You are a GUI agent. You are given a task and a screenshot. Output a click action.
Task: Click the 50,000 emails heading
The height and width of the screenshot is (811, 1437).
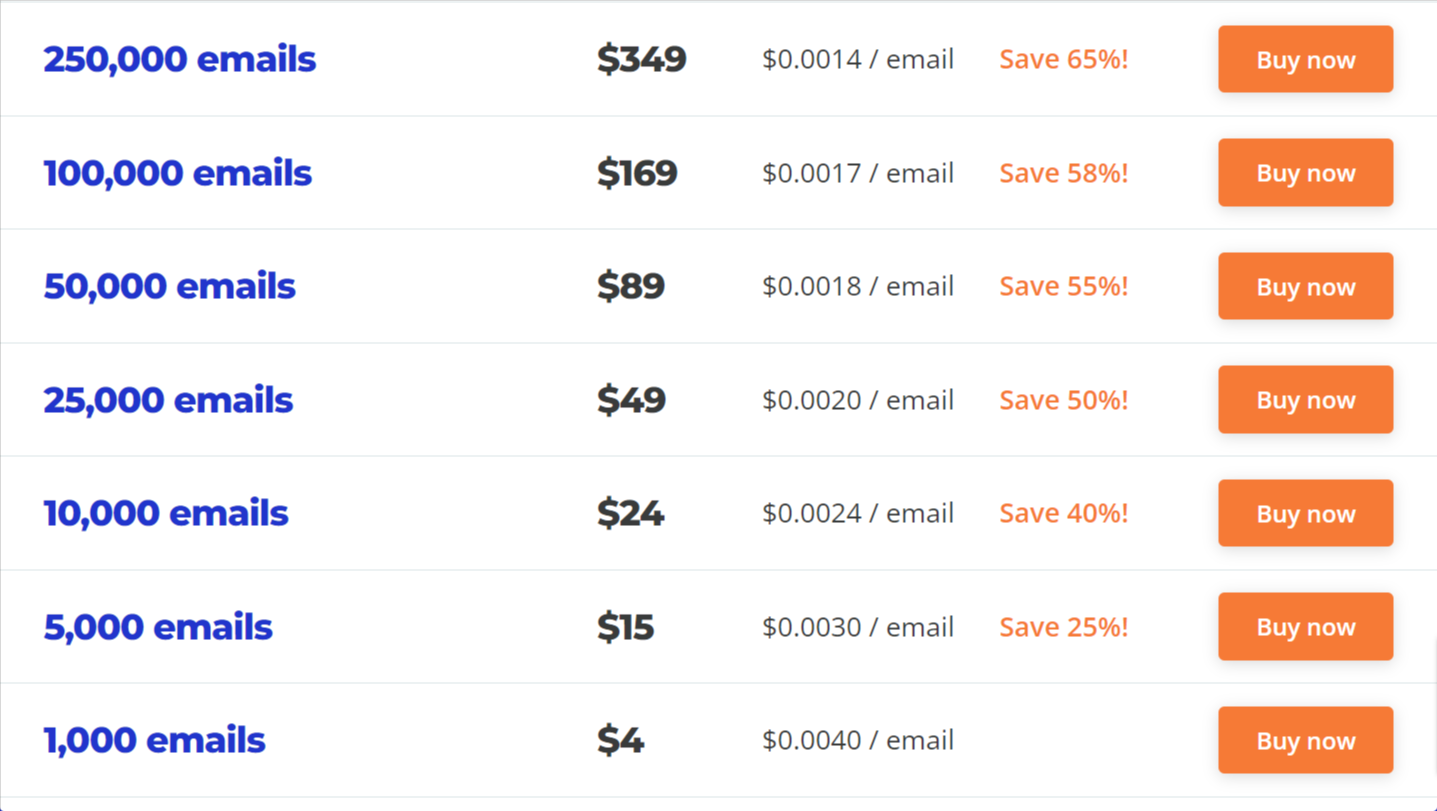coord(169,286)
